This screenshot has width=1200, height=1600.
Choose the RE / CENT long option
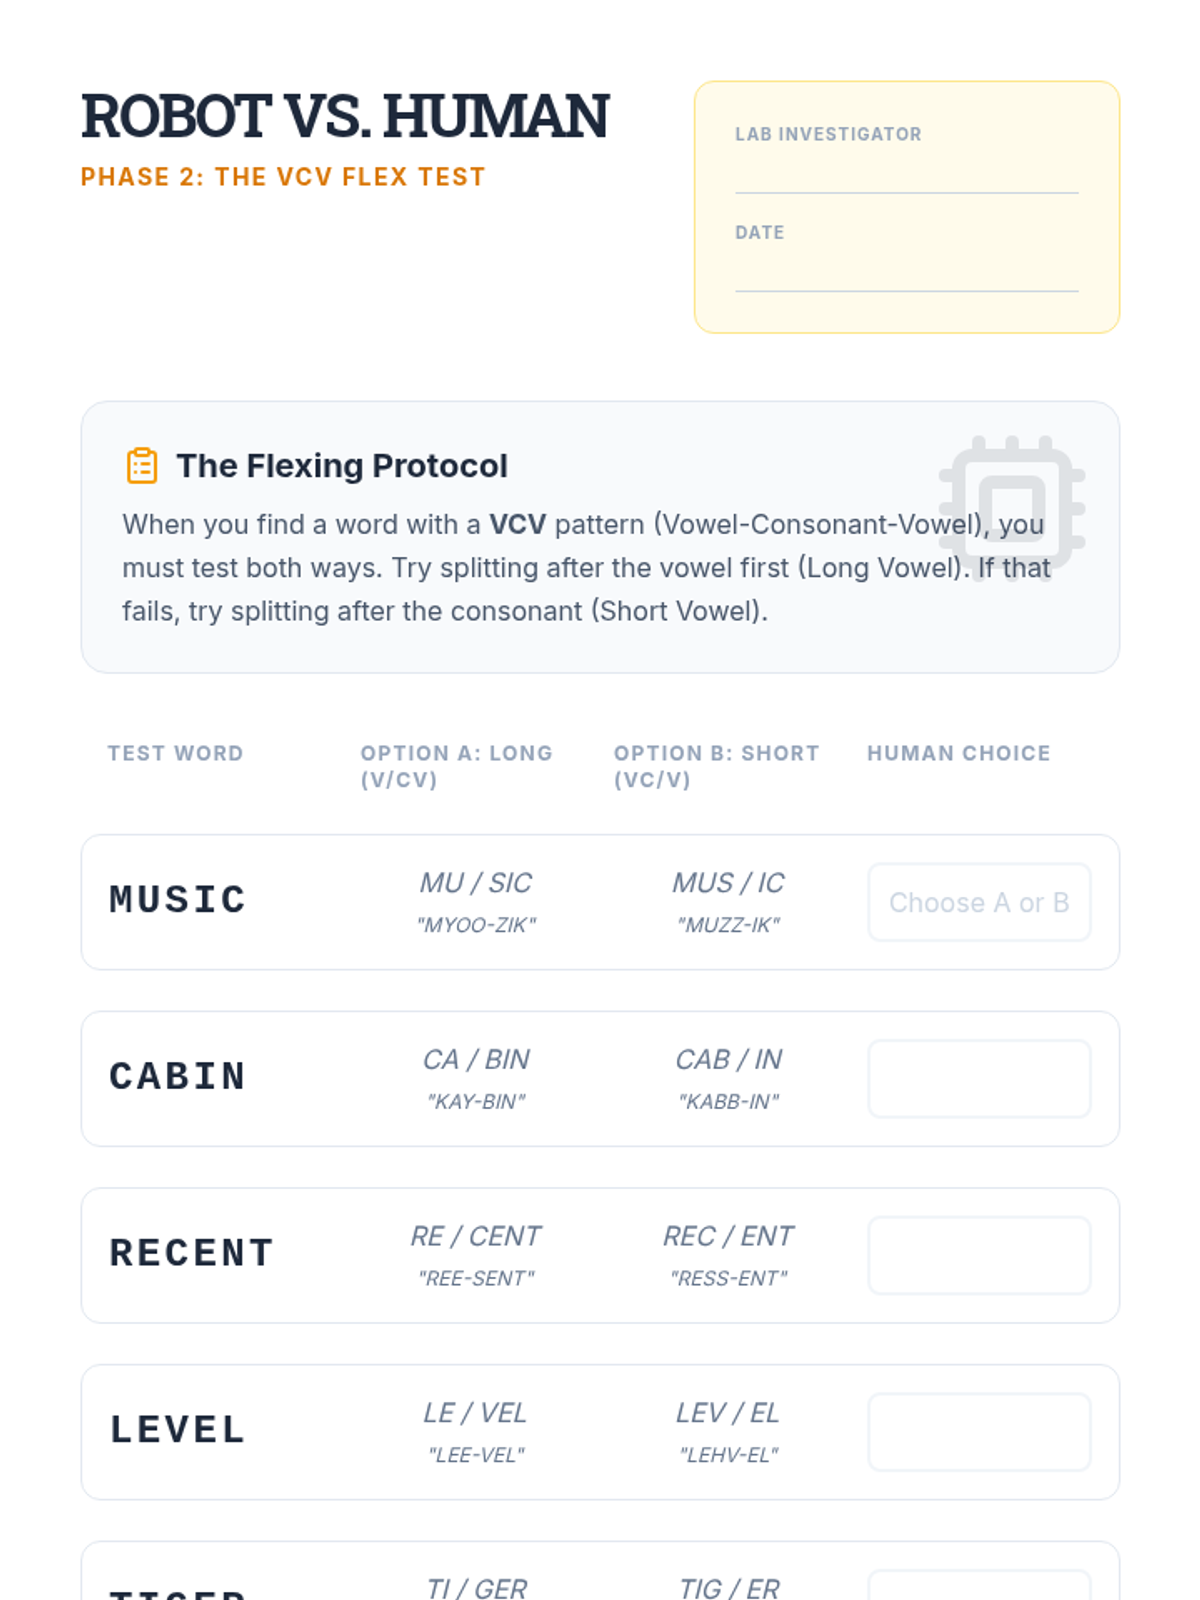[x=476, y=1237]
